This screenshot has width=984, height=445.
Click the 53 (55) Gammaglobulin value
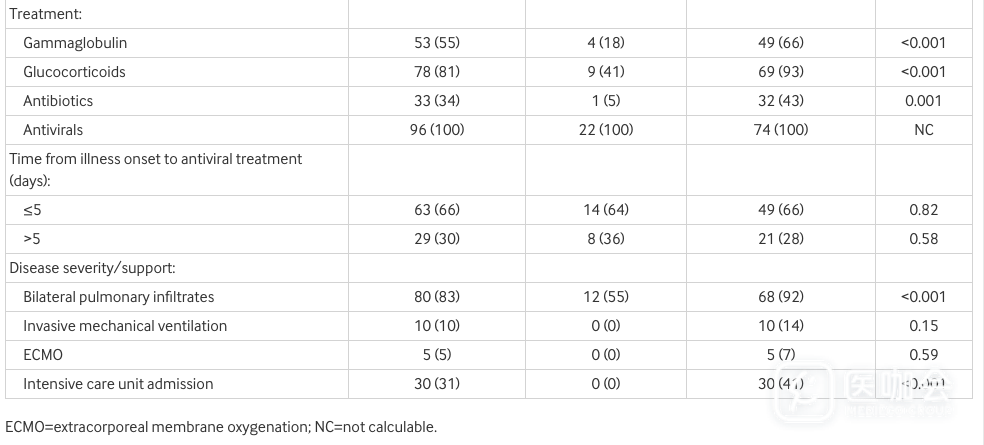pos(436,43)
